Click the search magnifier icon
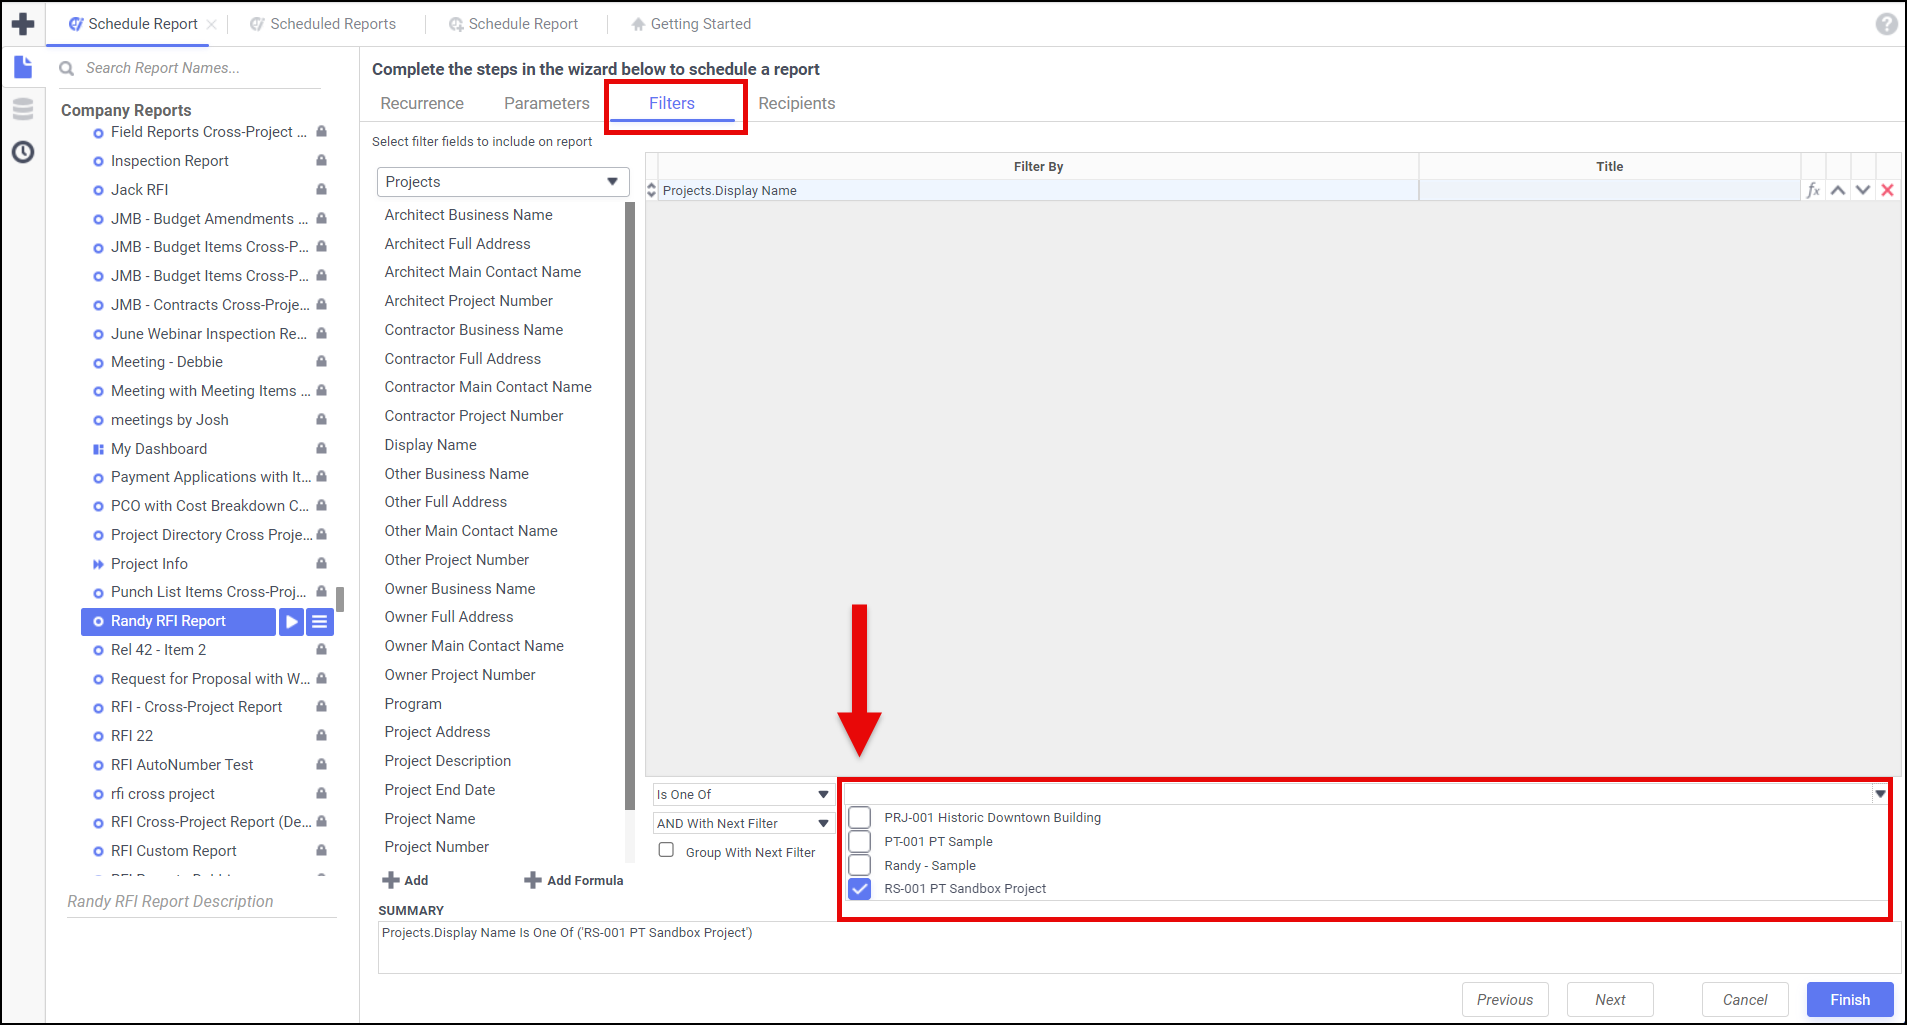The image size is (1907, 1025). 67,68
